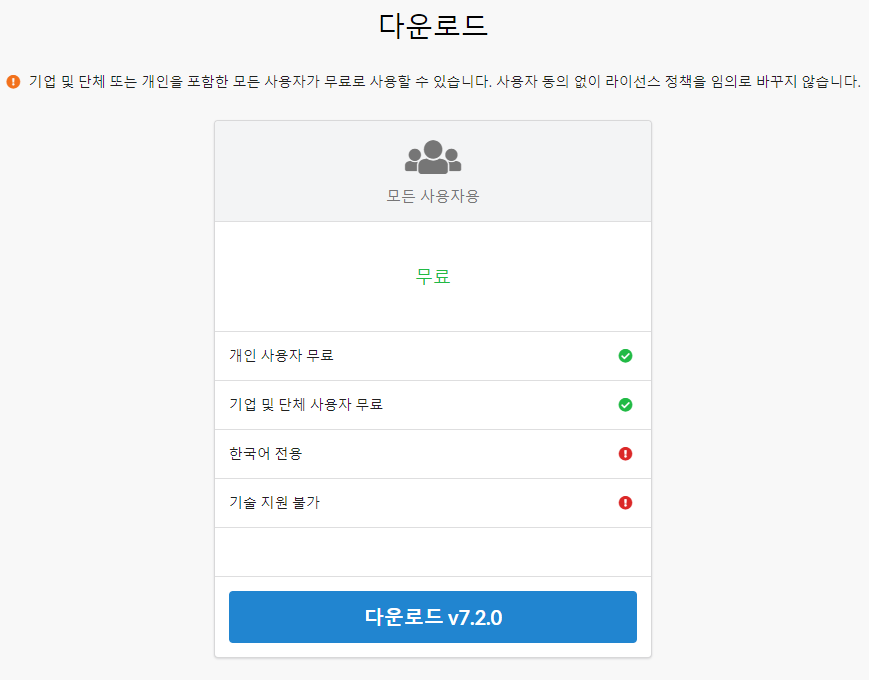The height and width of the screenshot is (680, 869).
Task: Click the 다운로드 v7.2.0 button
Action: 432,617
